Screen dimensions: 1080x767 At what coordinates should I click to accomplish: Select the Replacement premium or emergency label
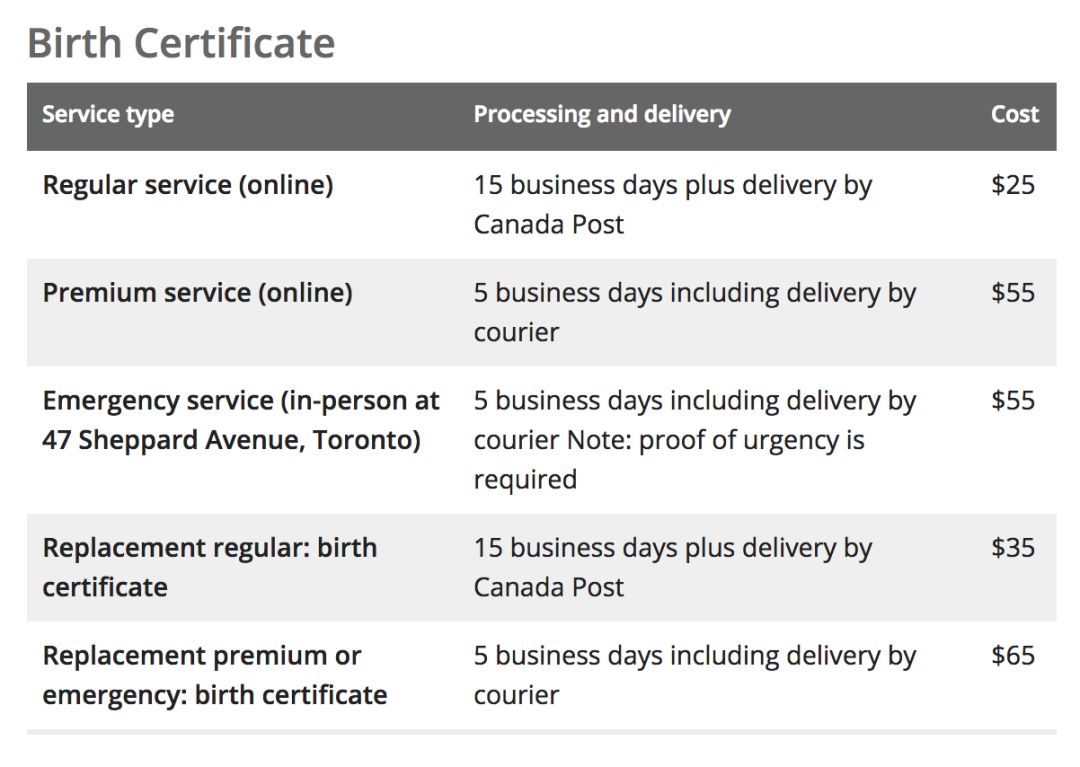[214, 675]
